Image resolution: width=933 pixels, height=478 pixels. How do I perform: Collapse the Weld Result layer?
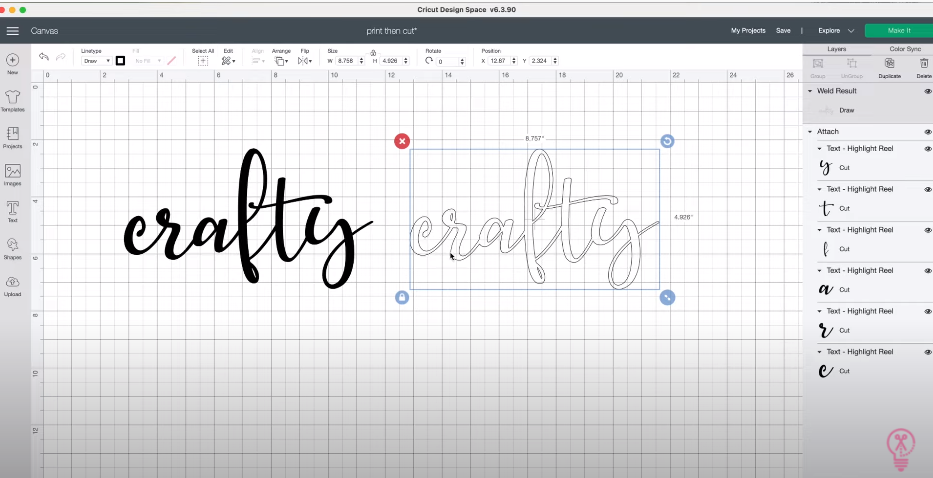[x=810, y=91]
